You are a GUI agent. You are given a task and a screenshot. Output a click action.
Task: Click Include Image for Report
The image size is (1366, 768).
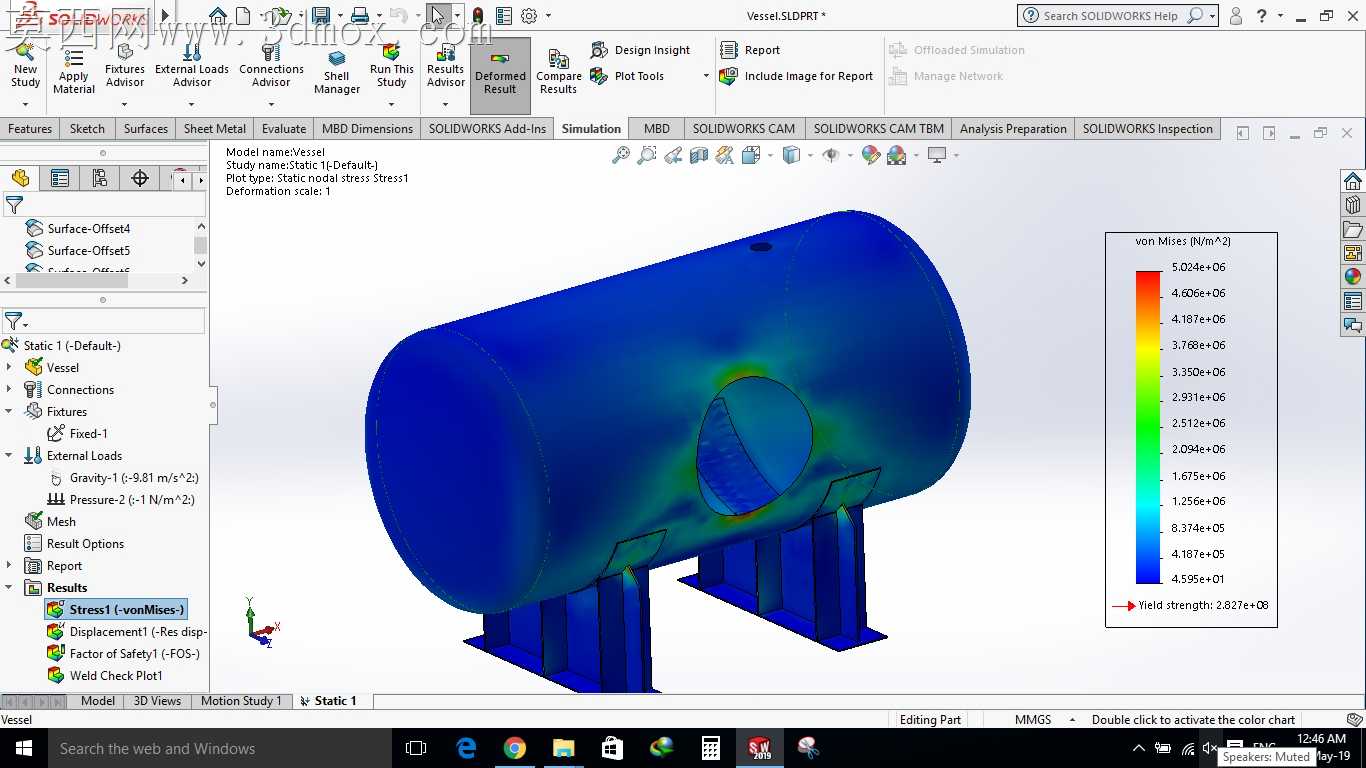point(797,76)
